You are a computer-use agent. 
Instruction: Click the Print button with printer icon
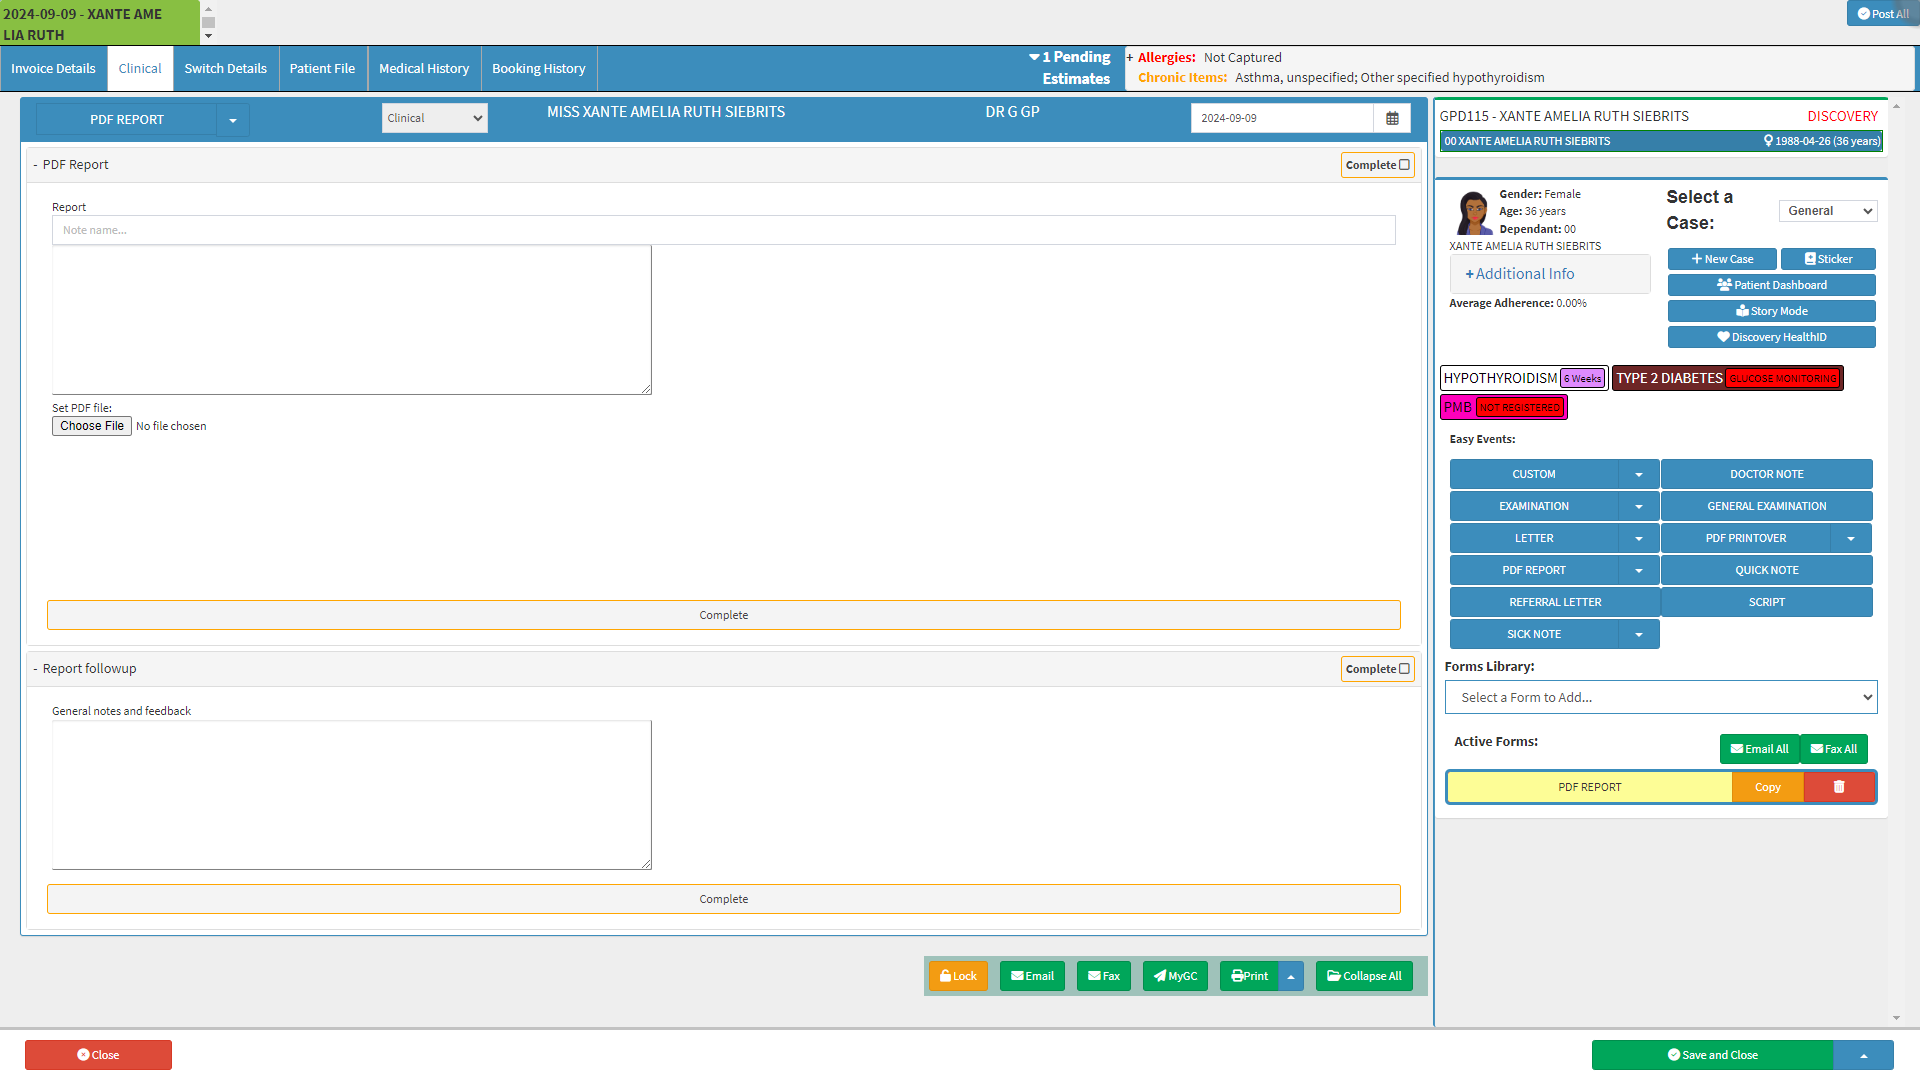coord(1249,976)
